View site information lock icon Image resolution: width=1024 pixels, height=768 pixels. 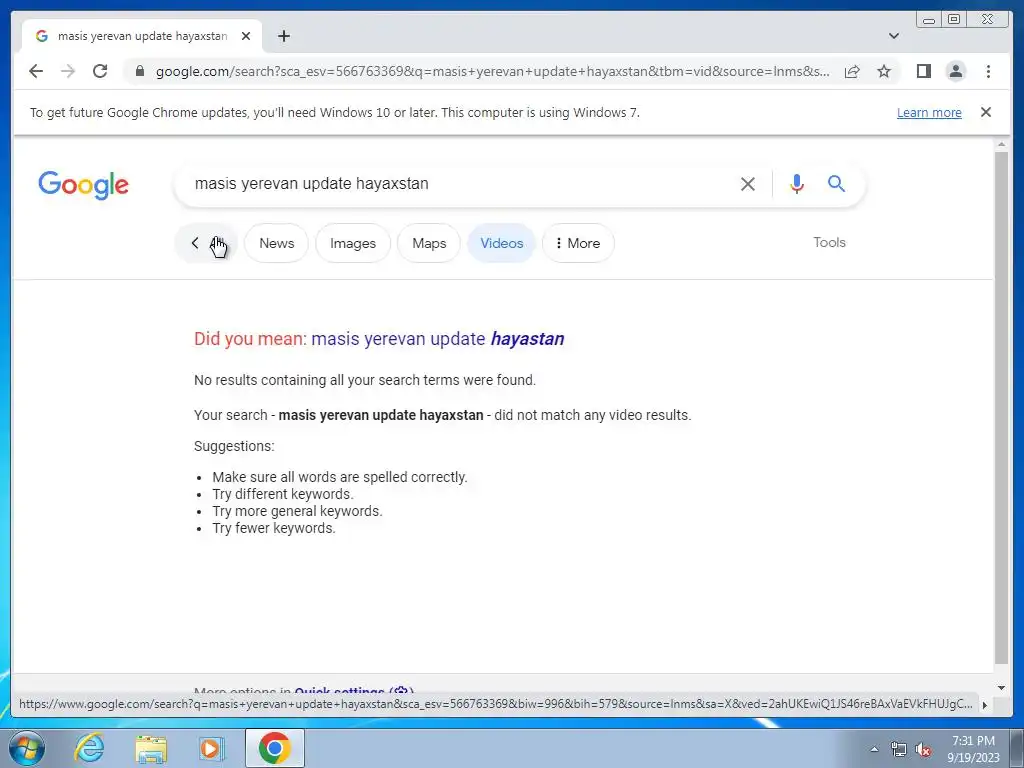[140, 71]
